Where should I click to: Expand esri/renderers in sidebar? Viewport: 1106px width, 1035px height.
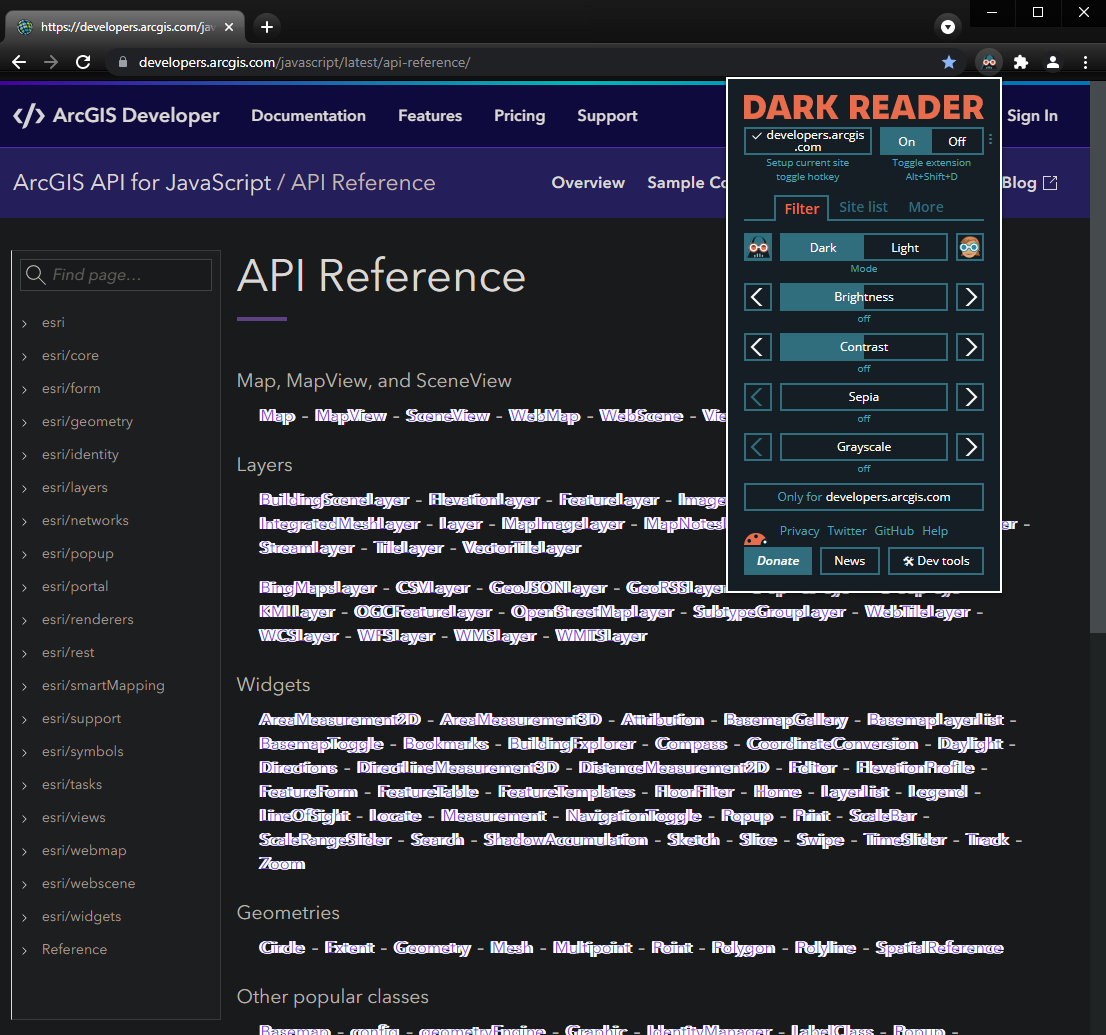pos(25,620)
